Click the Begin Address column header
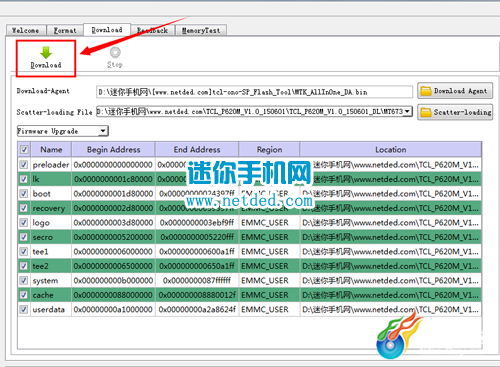Viewport: 500px width, 367px height. 113,149
